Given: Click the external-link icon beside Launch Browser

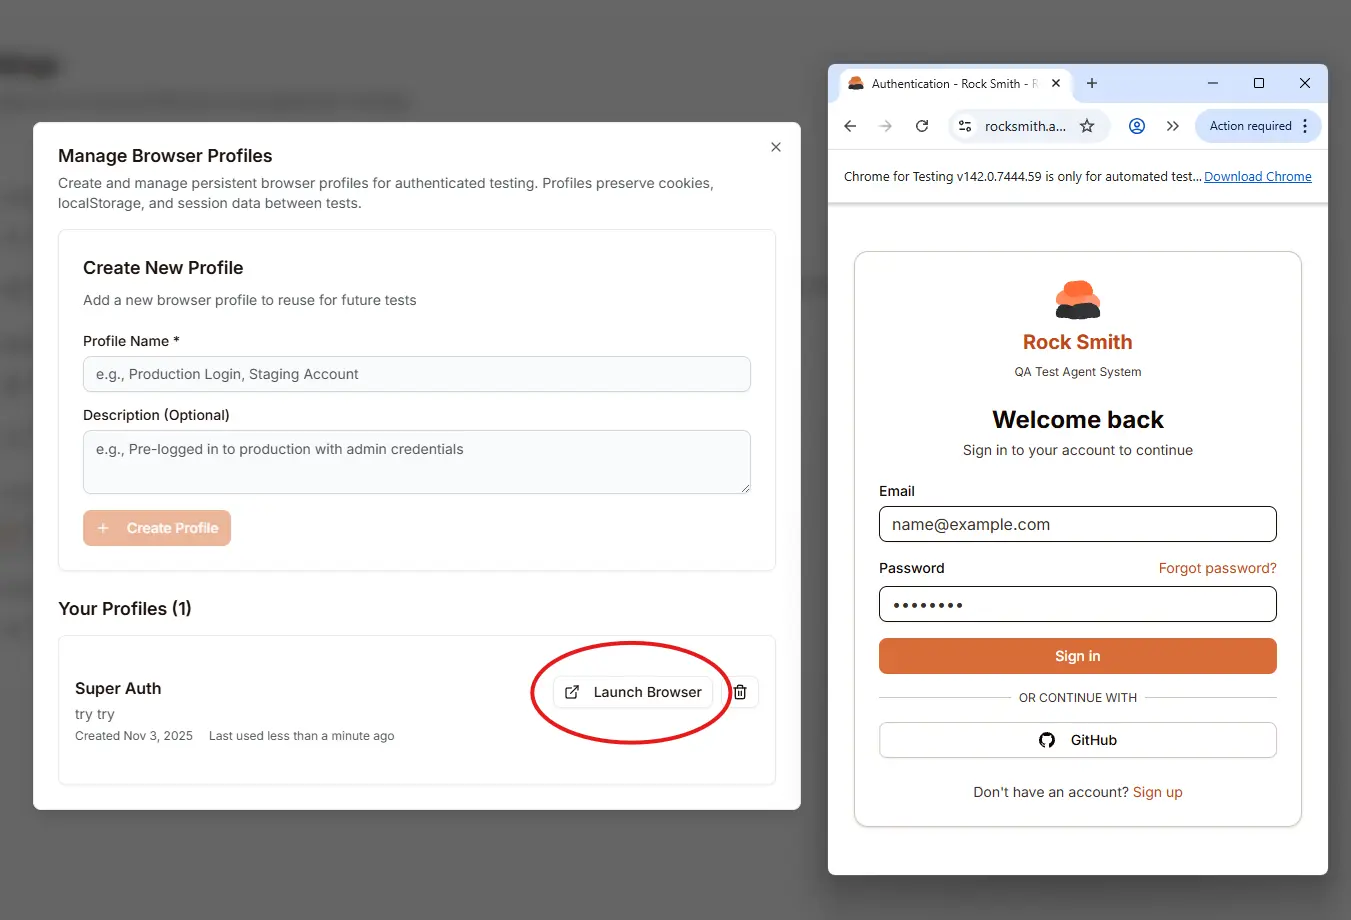Looking at the screenshot, I should coord(572,691).
